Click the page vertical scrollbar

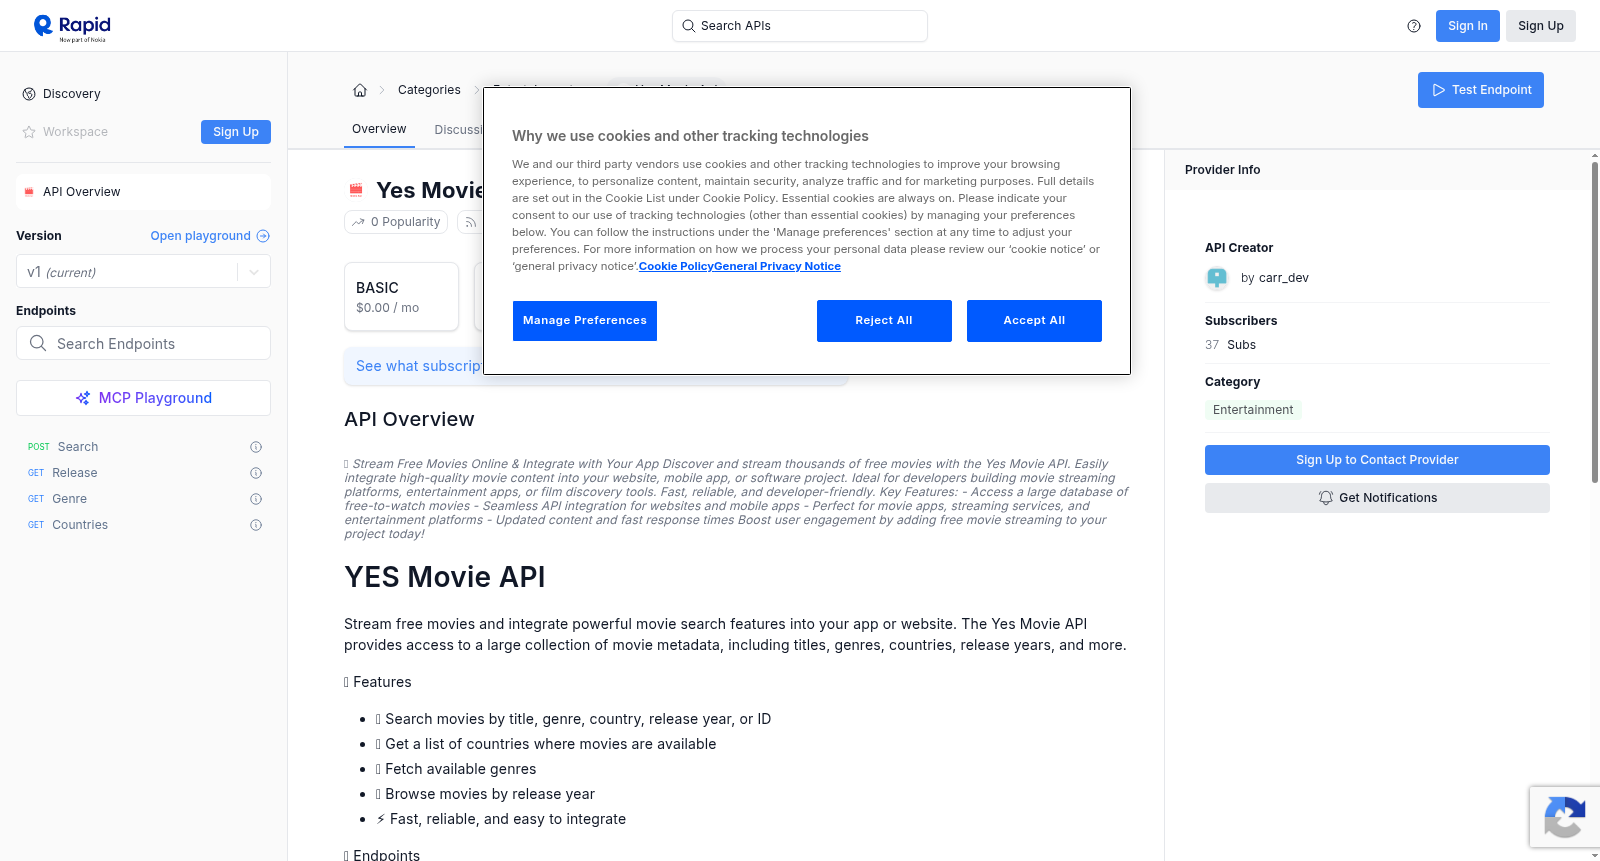click(x=1594, y=322)
